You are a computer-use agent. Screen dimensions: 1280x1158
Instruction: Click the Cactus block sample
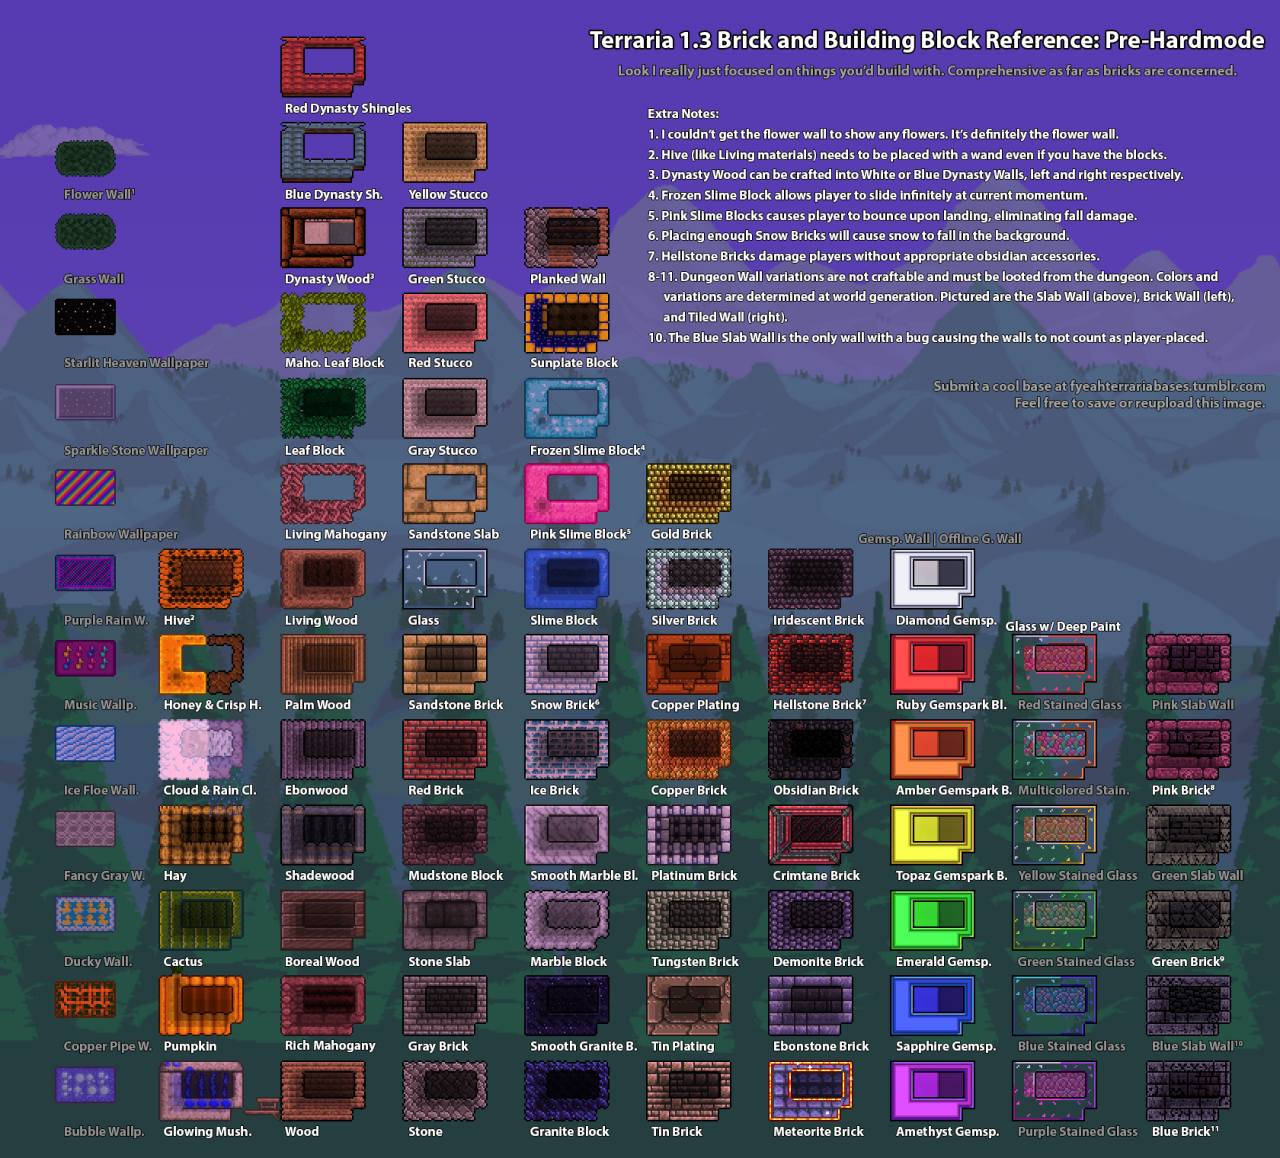tap(201, 920)
